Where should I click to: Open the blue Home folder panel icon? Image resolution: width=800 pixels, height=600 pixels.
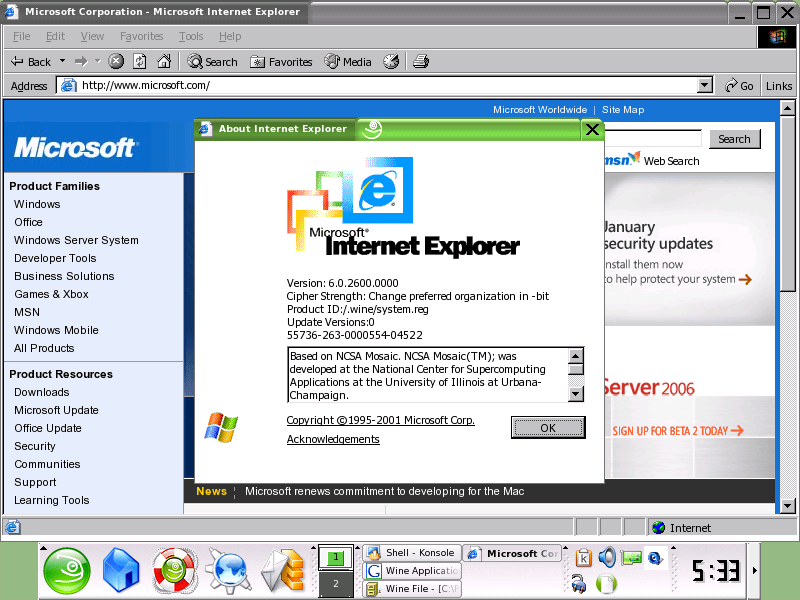click(121, 571)
